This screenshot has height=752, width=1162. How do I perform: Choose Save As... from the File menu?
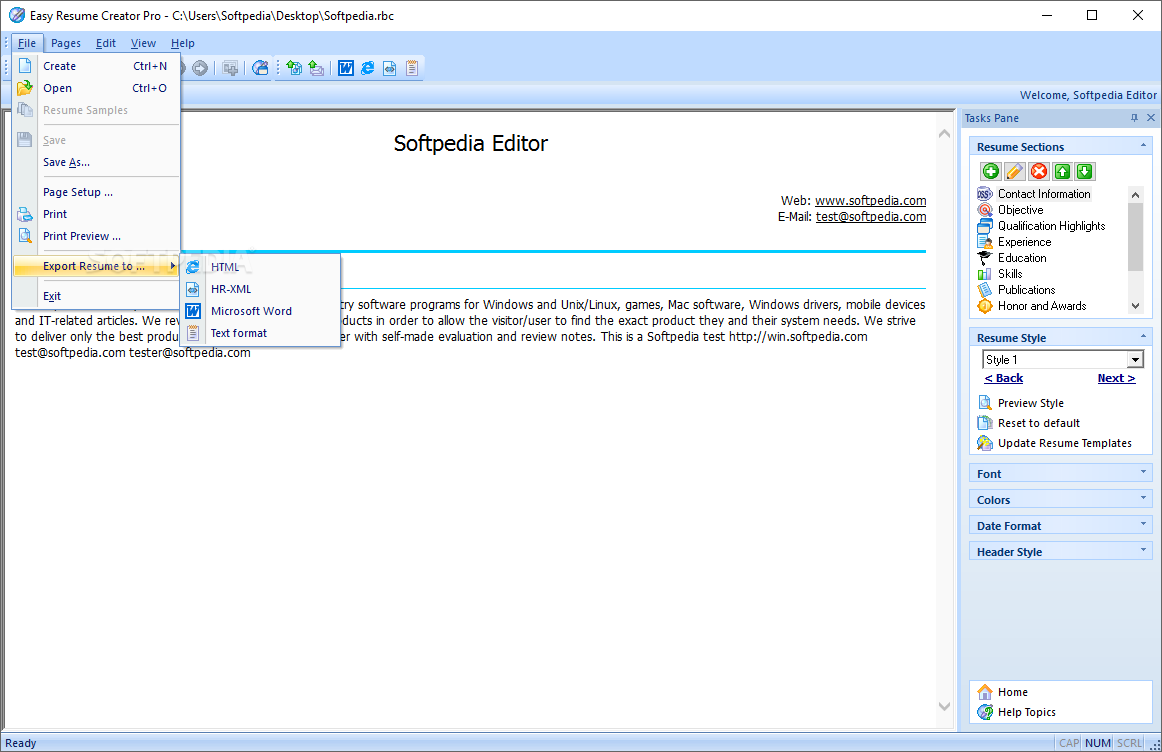pos(96,162)
